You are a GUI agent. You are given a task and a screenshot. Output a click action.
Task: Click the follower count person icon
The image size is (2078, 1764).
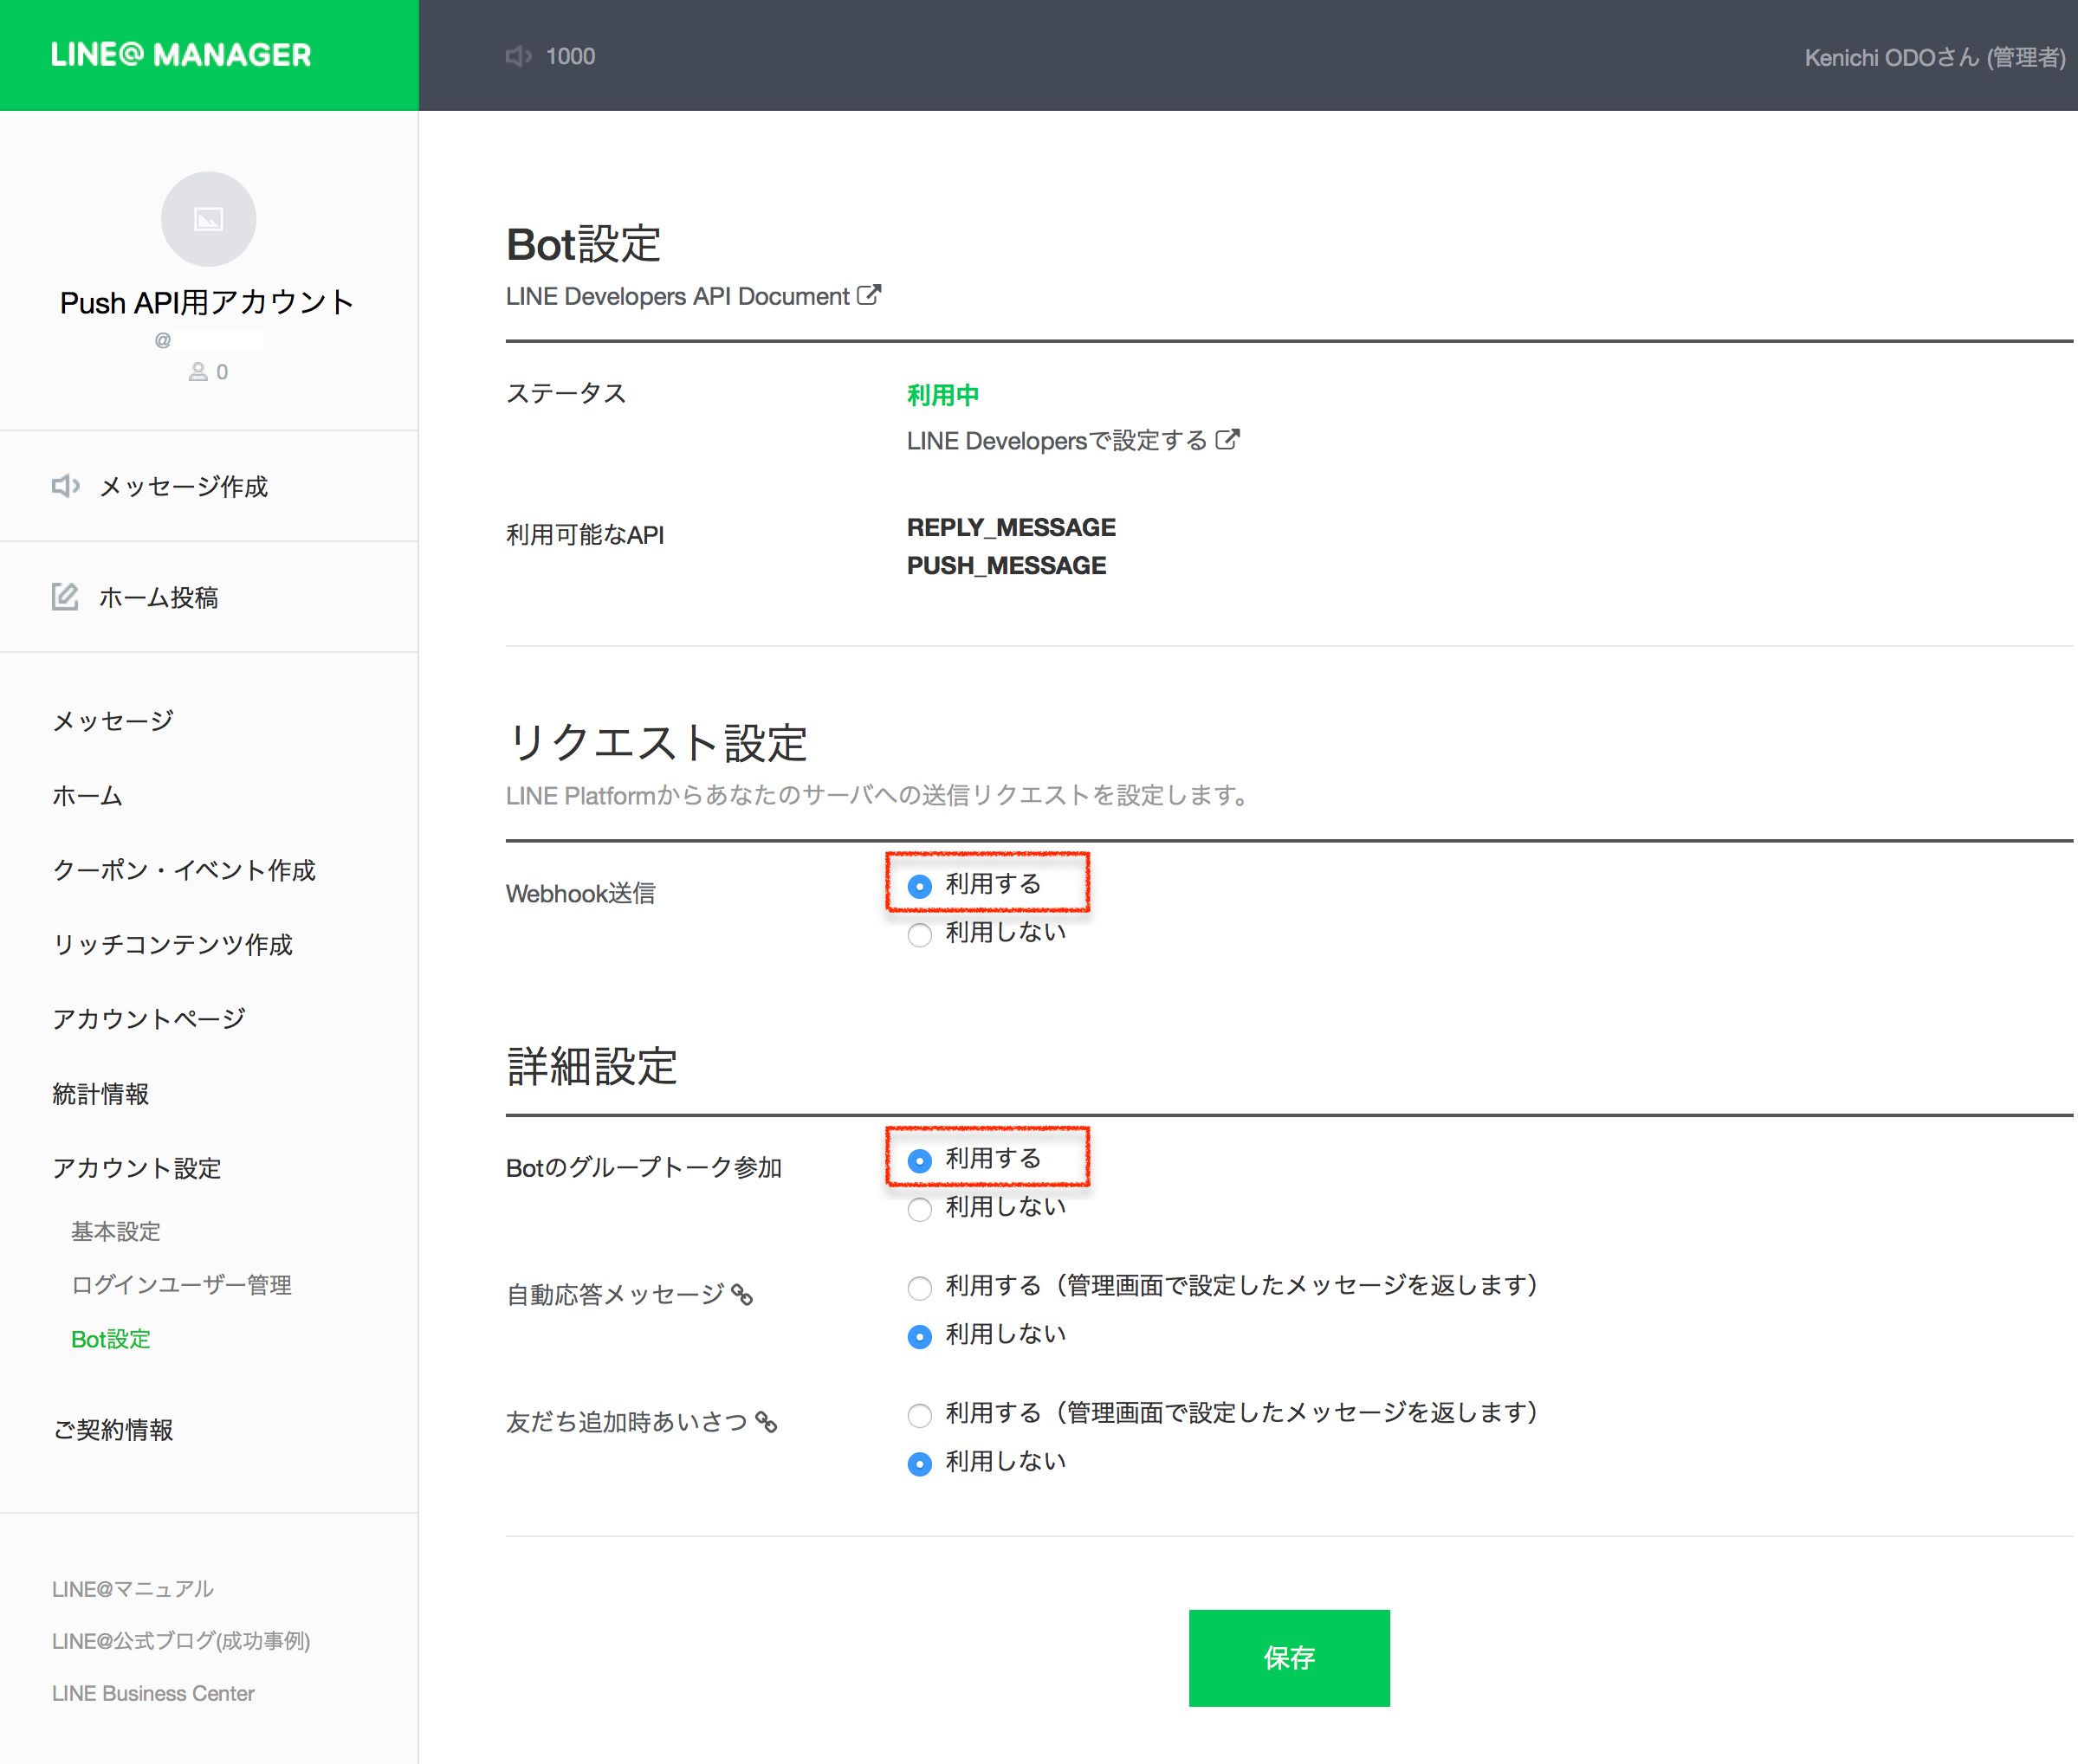(198, 372)
